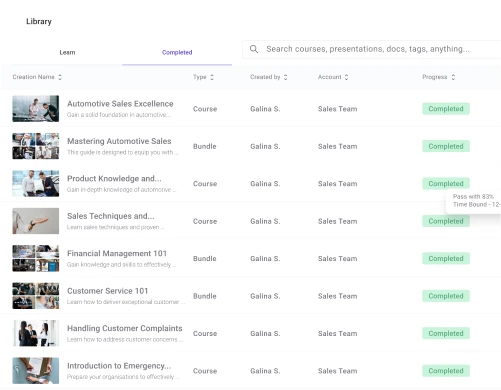Click Completed badge for Sales Techniques row
The image size is (501, 390).
pos(446,221)
